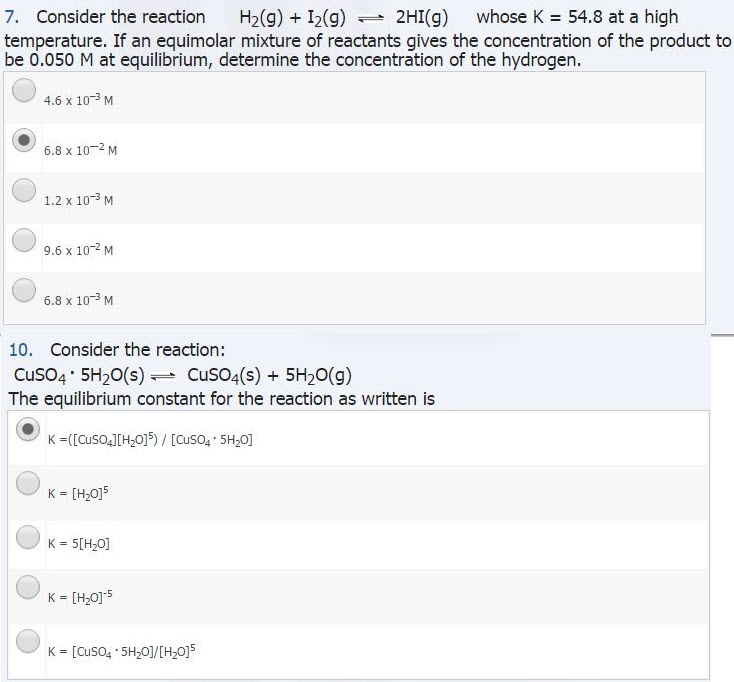This screenshot has height=682, width=734.
Task: Choose the K = 5[H2O] radio button
Action: 28,537
